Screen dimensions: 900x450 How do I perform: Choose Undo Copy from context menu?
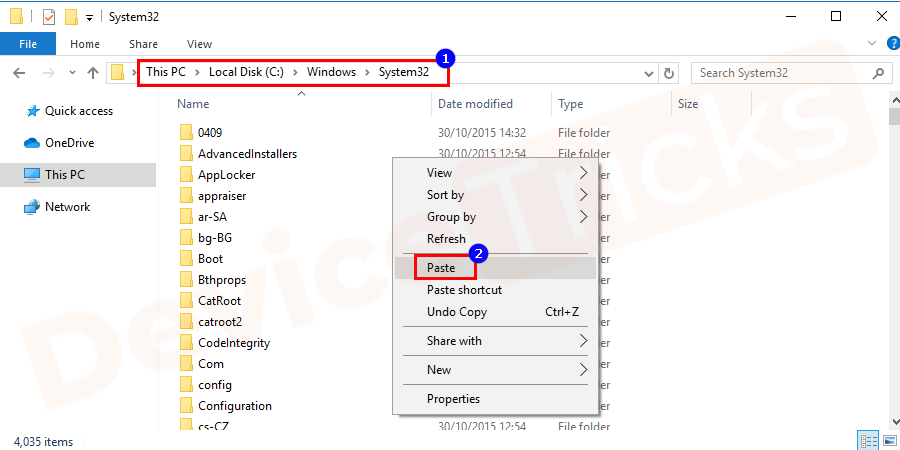[x=495, y=312]
